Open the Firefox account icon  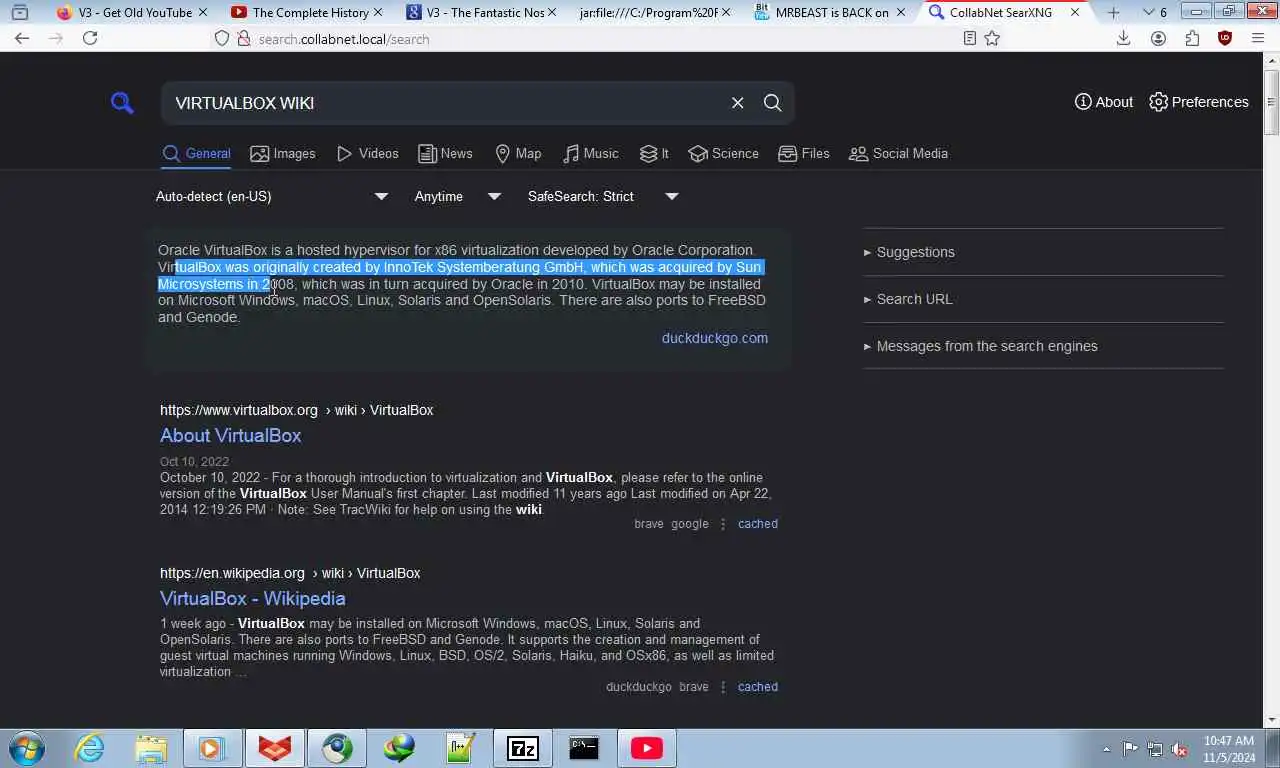(x=1158, y=38)
